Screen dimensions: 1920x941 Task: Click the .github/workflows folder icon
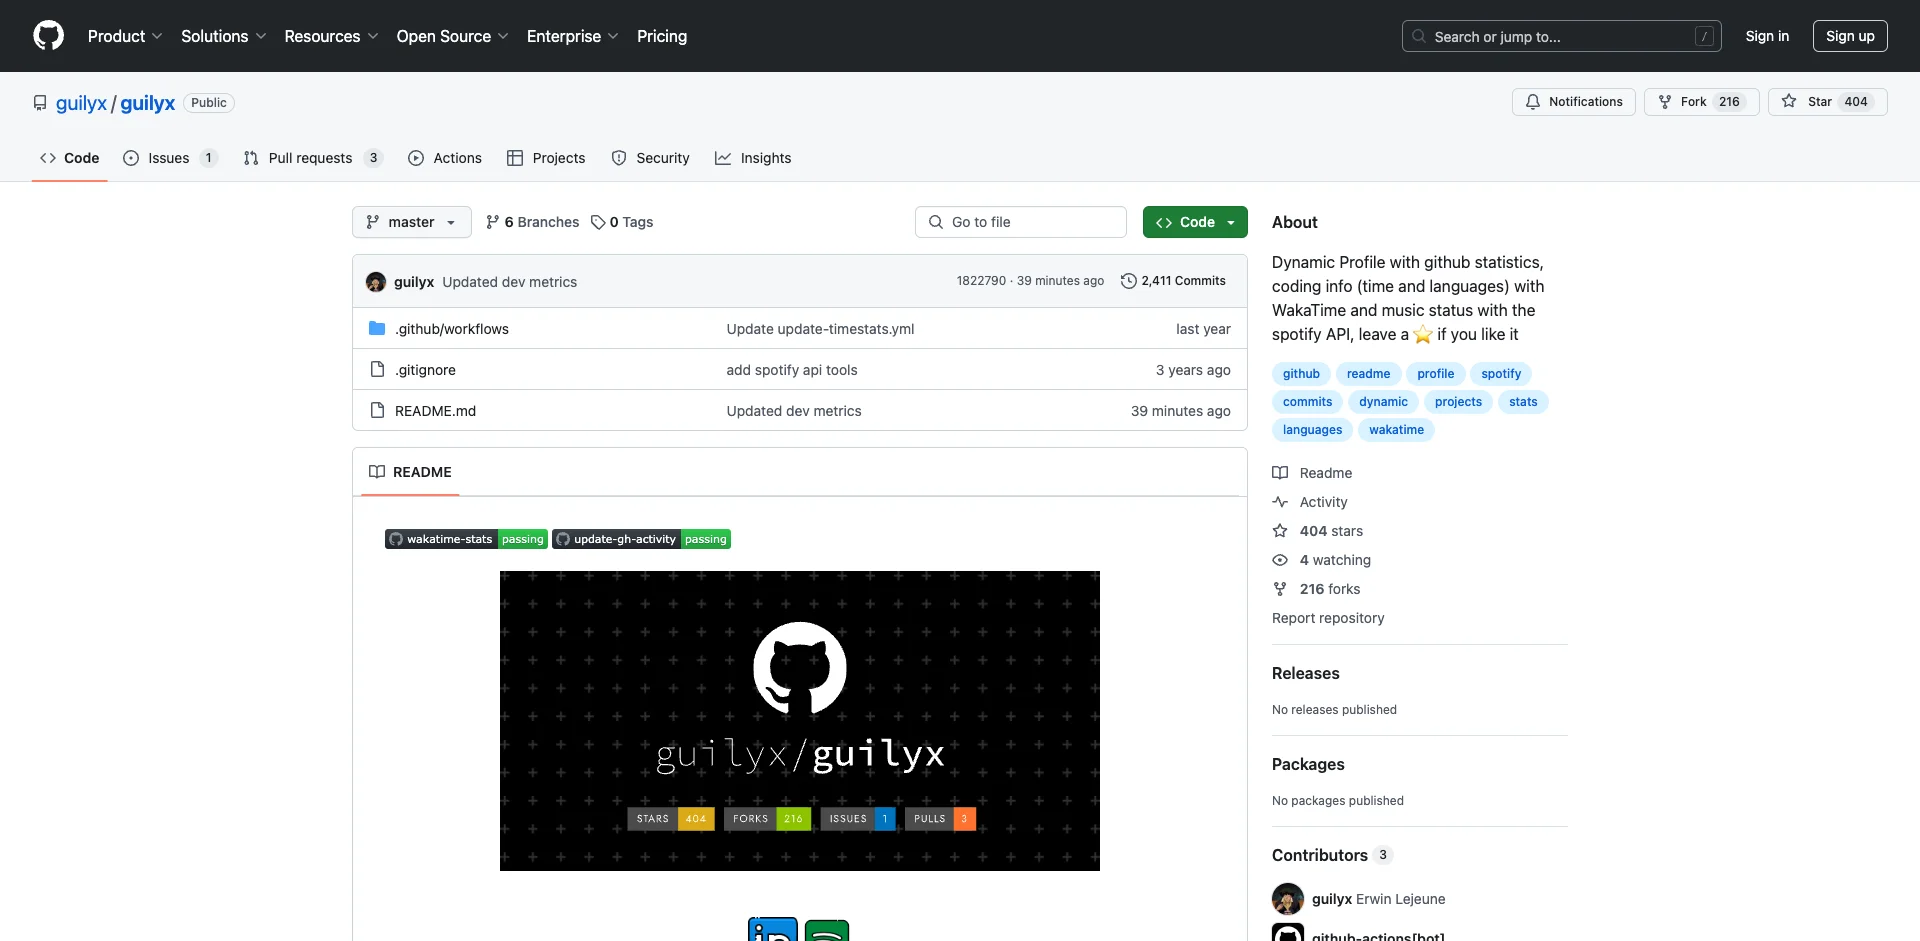pyautogui.click(x=377, y=328)
